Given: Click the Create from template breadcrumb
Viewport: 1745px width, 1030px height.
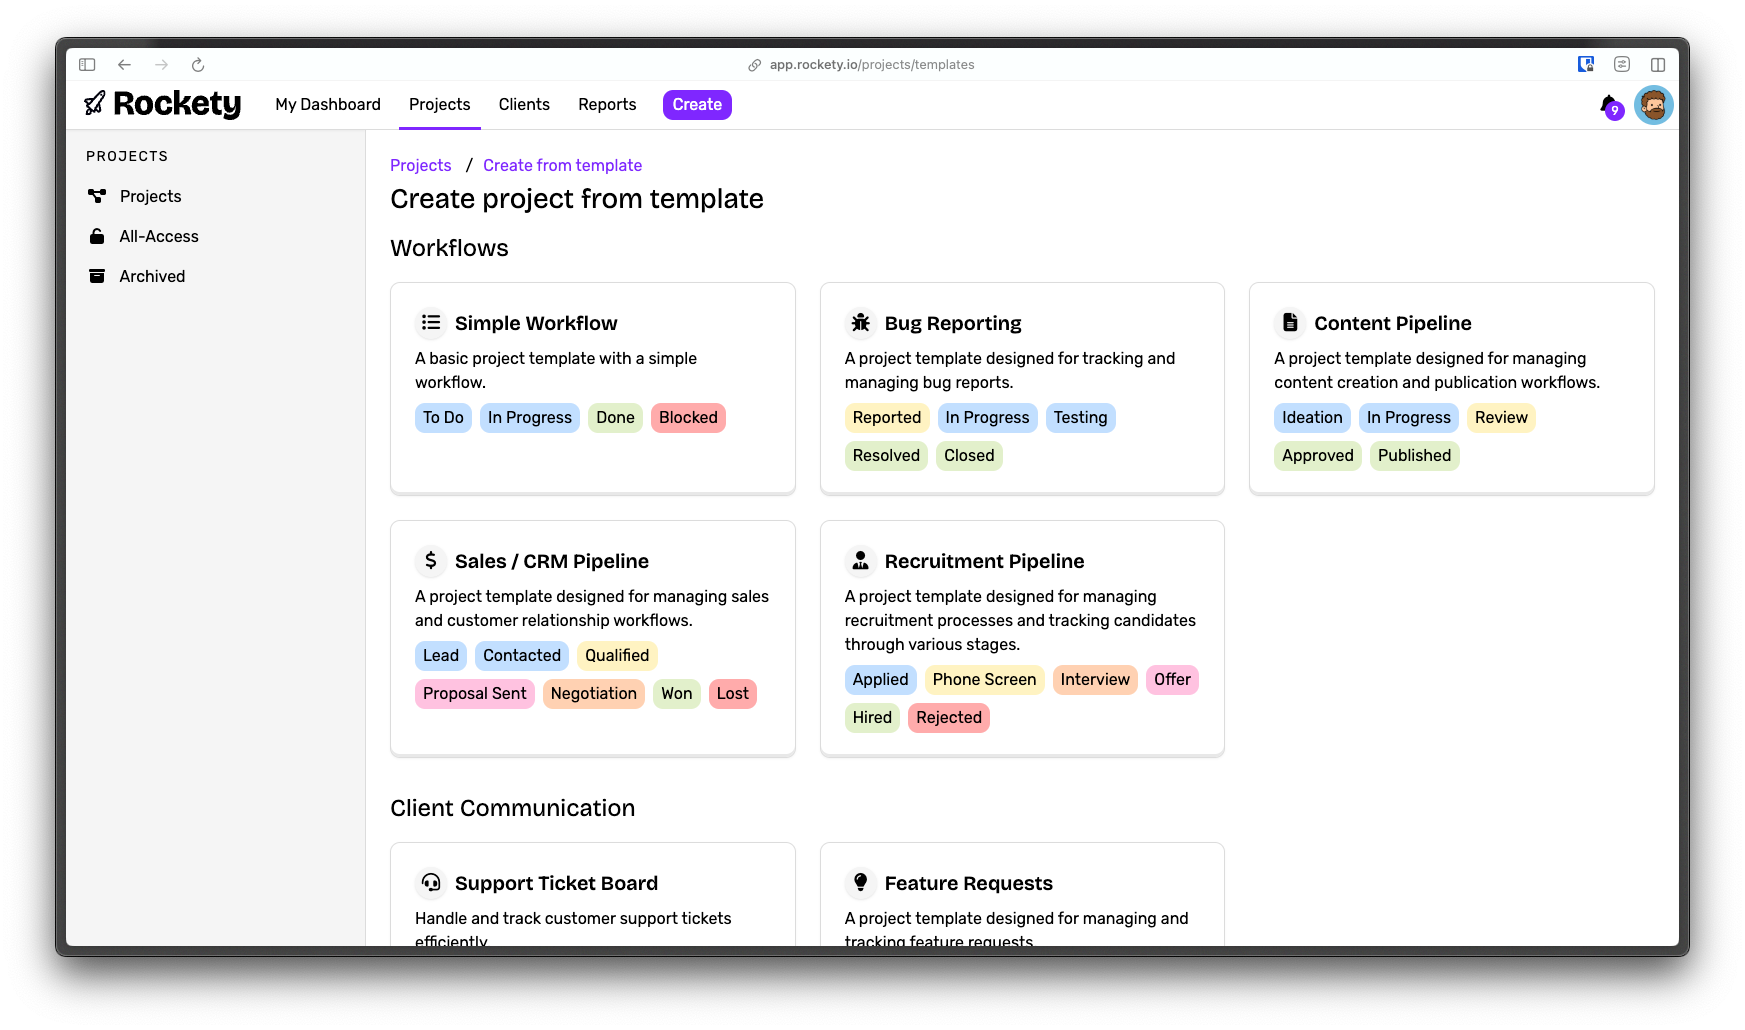Looking at the screenshot, I should click(x=562, y=165).
